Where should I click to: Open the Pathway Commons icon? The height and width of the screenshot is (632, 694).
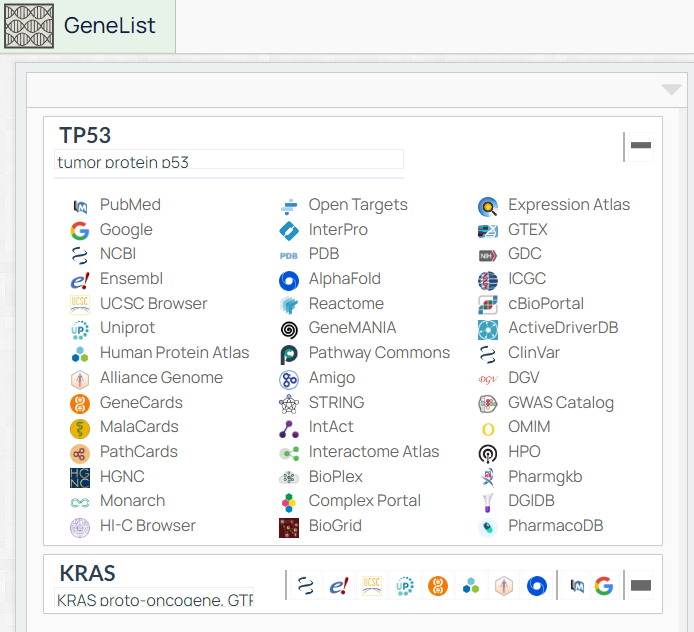289,354
